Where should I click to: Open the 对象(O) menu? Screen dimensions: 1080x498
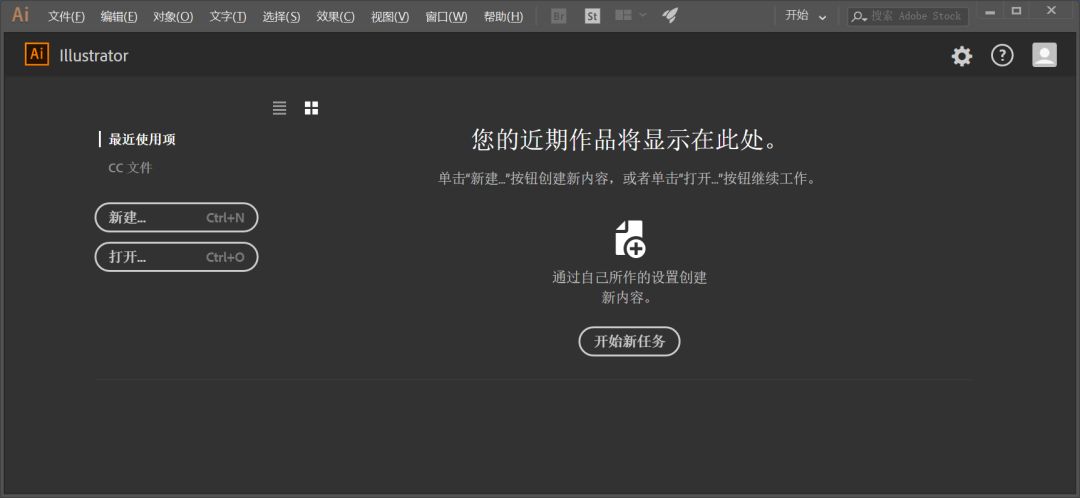[173, 17]
